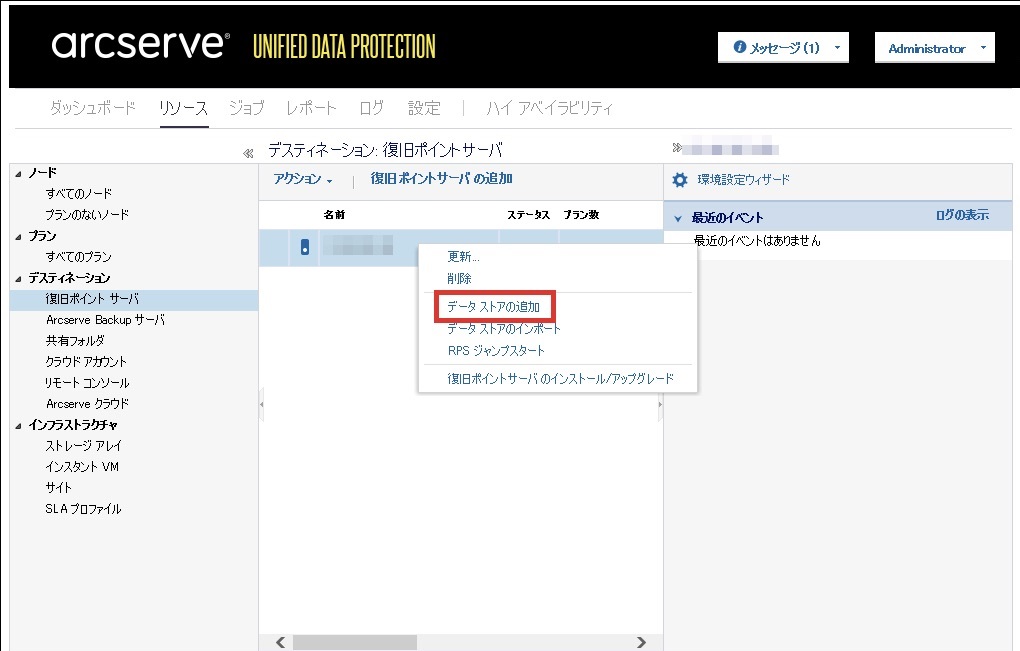Open the ハイ アベイラビリティ tab

coord(549,108)
